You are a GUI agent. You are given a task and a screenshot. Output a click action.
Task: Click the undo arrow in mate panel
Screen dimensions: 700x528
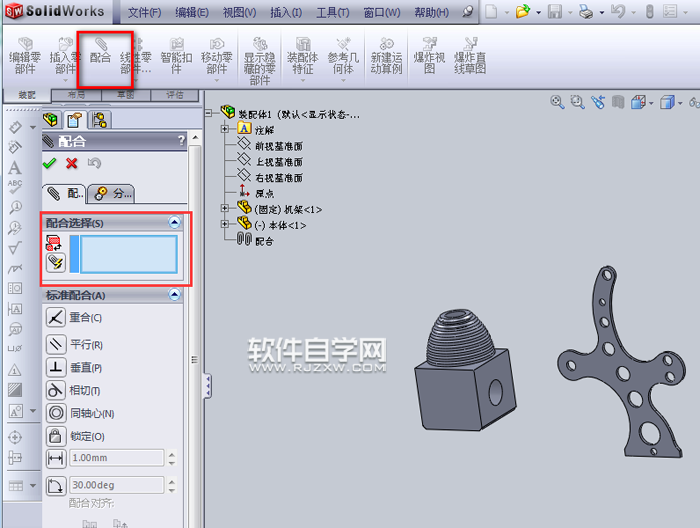(94, 163)
